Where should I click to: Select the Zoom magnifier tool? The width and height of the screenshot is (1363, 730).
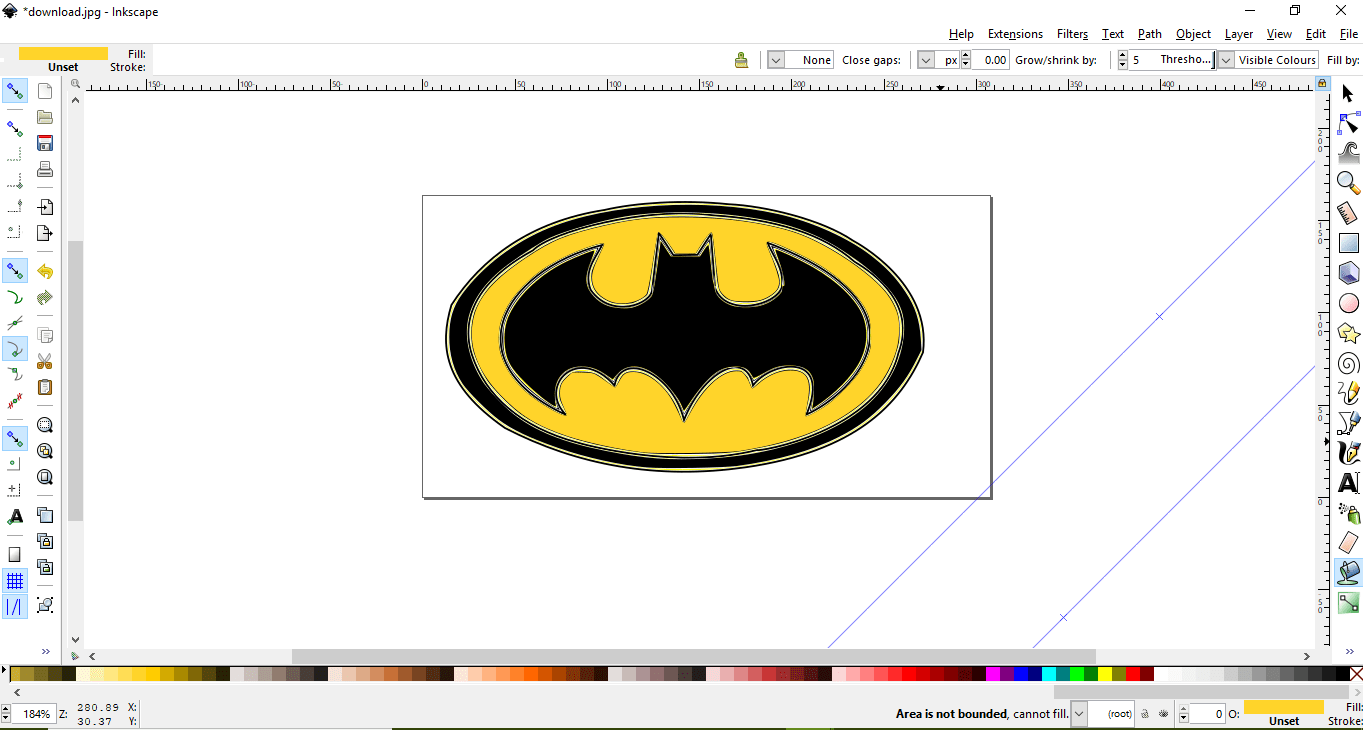(x=1348, y=183)
